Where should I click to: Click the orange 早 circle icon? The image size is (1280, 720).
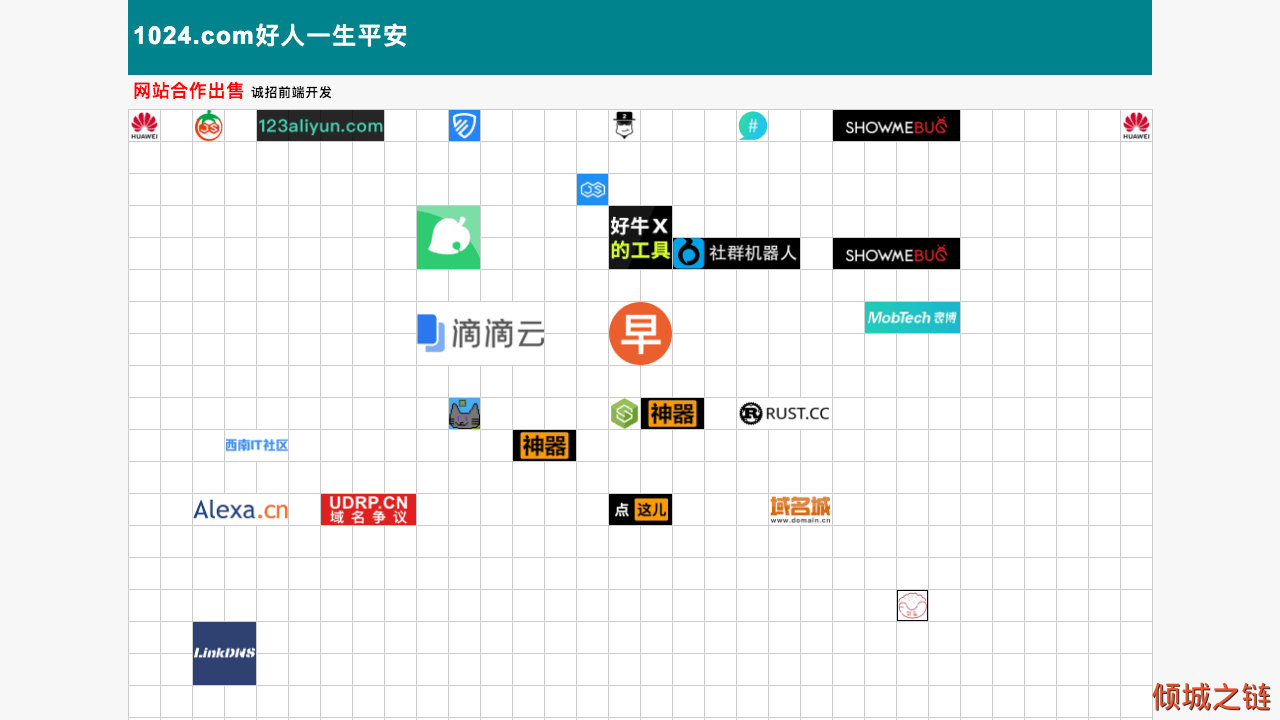coord(640,334)
